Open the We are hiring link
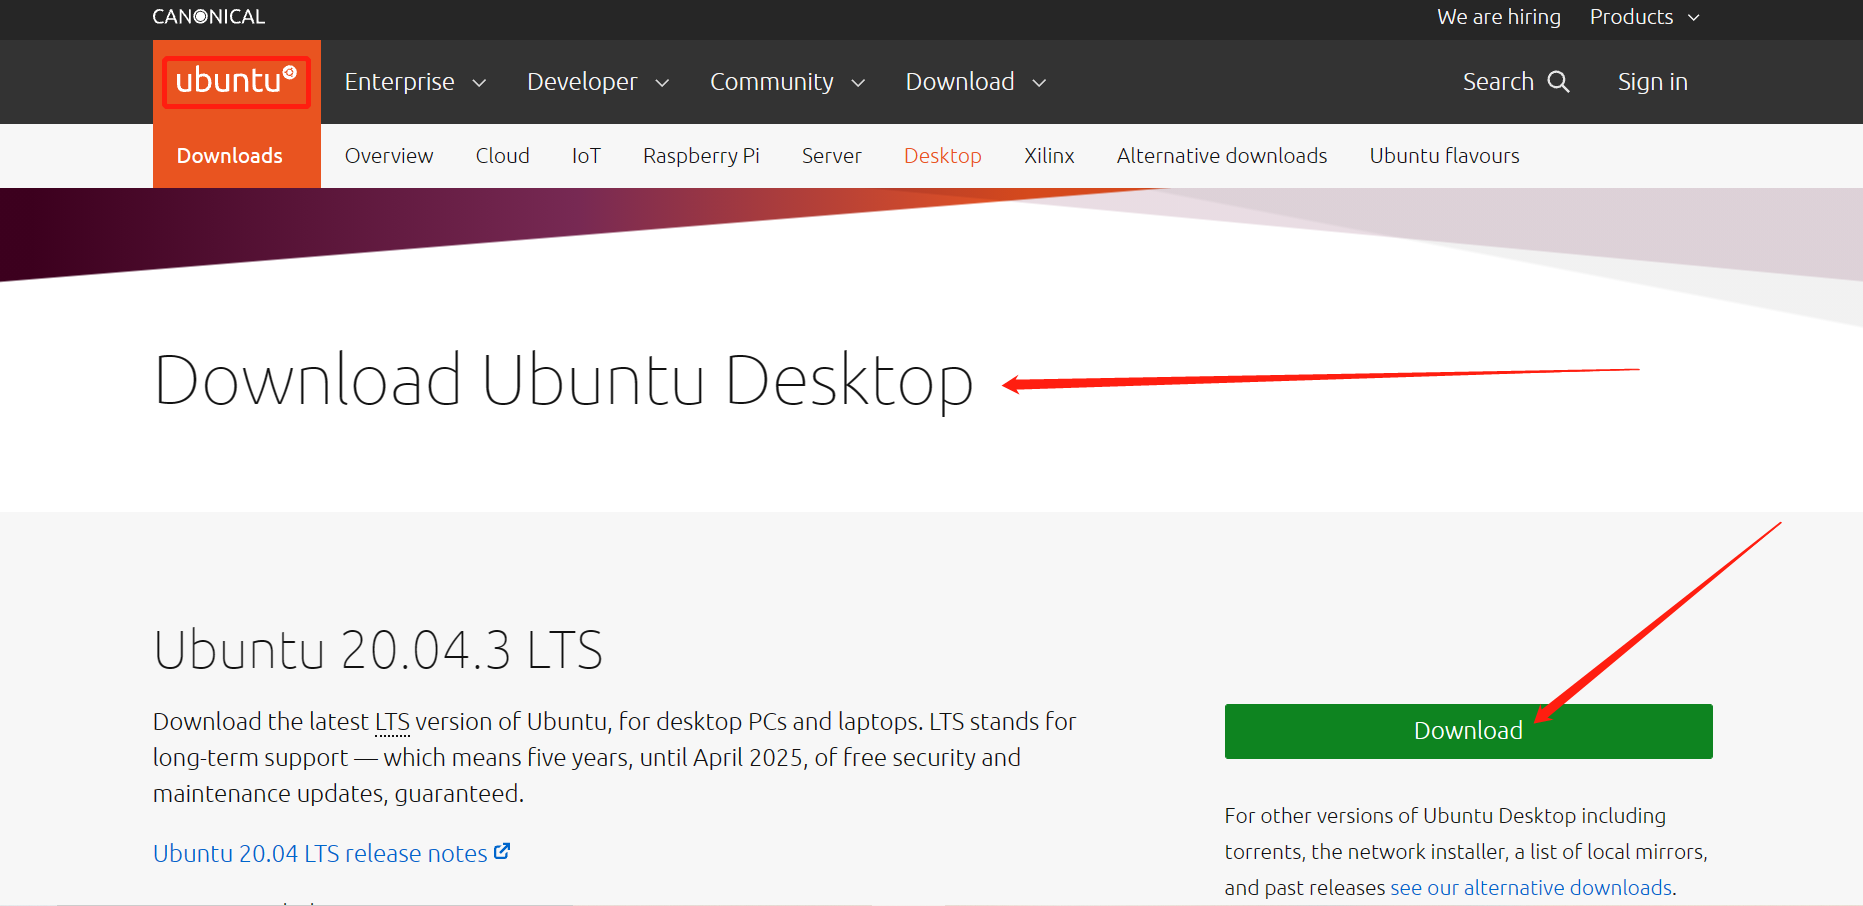The image size is (1863, 906). (x=1499, y=17)
